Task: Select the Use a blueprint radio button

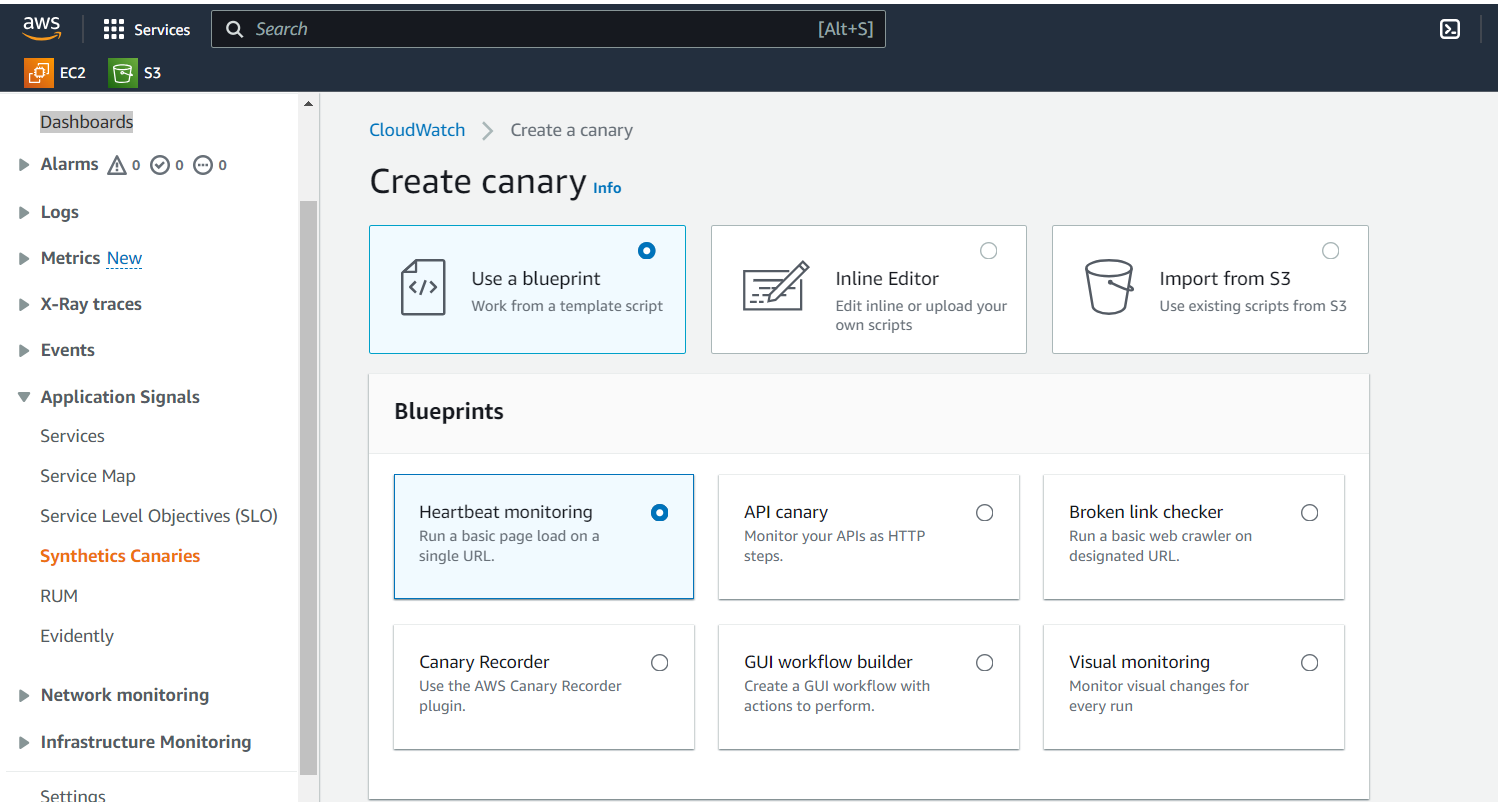Action: click(x=647, y=251)
